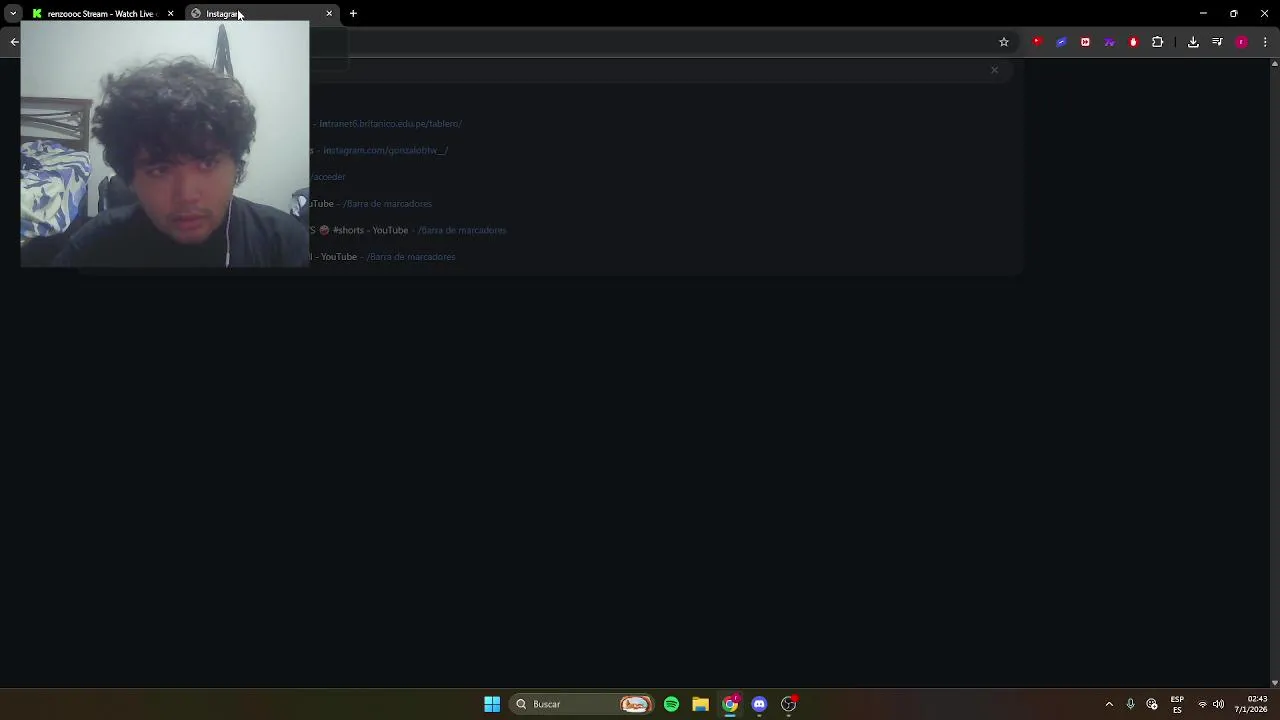Open the intranet6.britanico.edu.pe/tablero suggestion
Image resolution: width=1280 pixels, height=720 pixels.
390,124
